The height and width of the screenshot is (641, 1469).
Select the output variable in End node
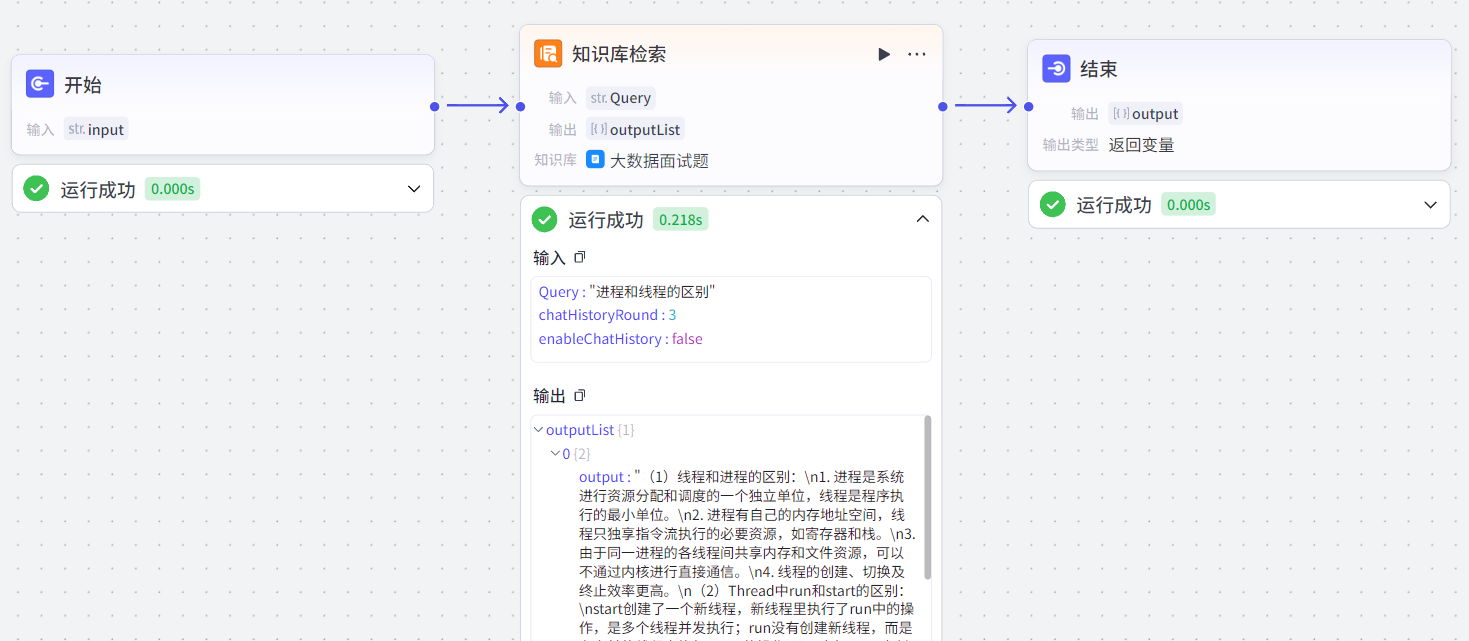click(x=1145, y=113)
